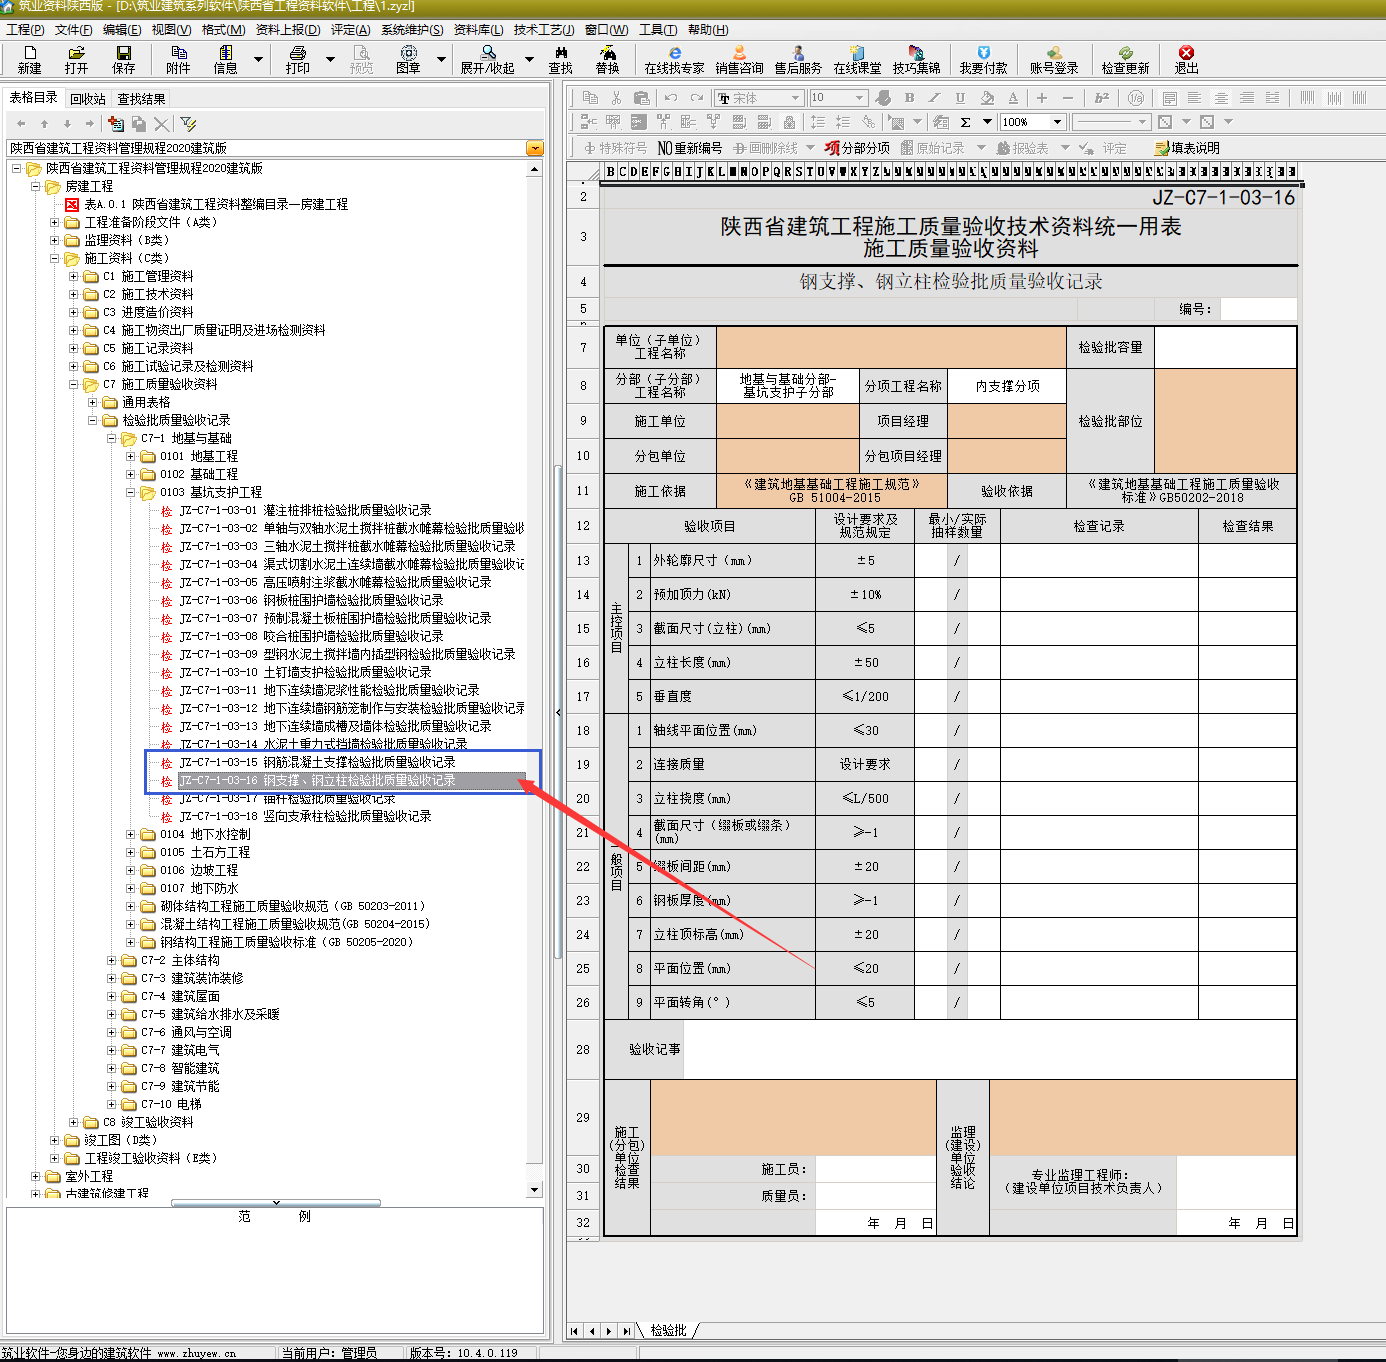Click the 我要付款 payment icon
Image resolution: width=1386 pixels, height=1362 pixels.
tap(983, 59)
